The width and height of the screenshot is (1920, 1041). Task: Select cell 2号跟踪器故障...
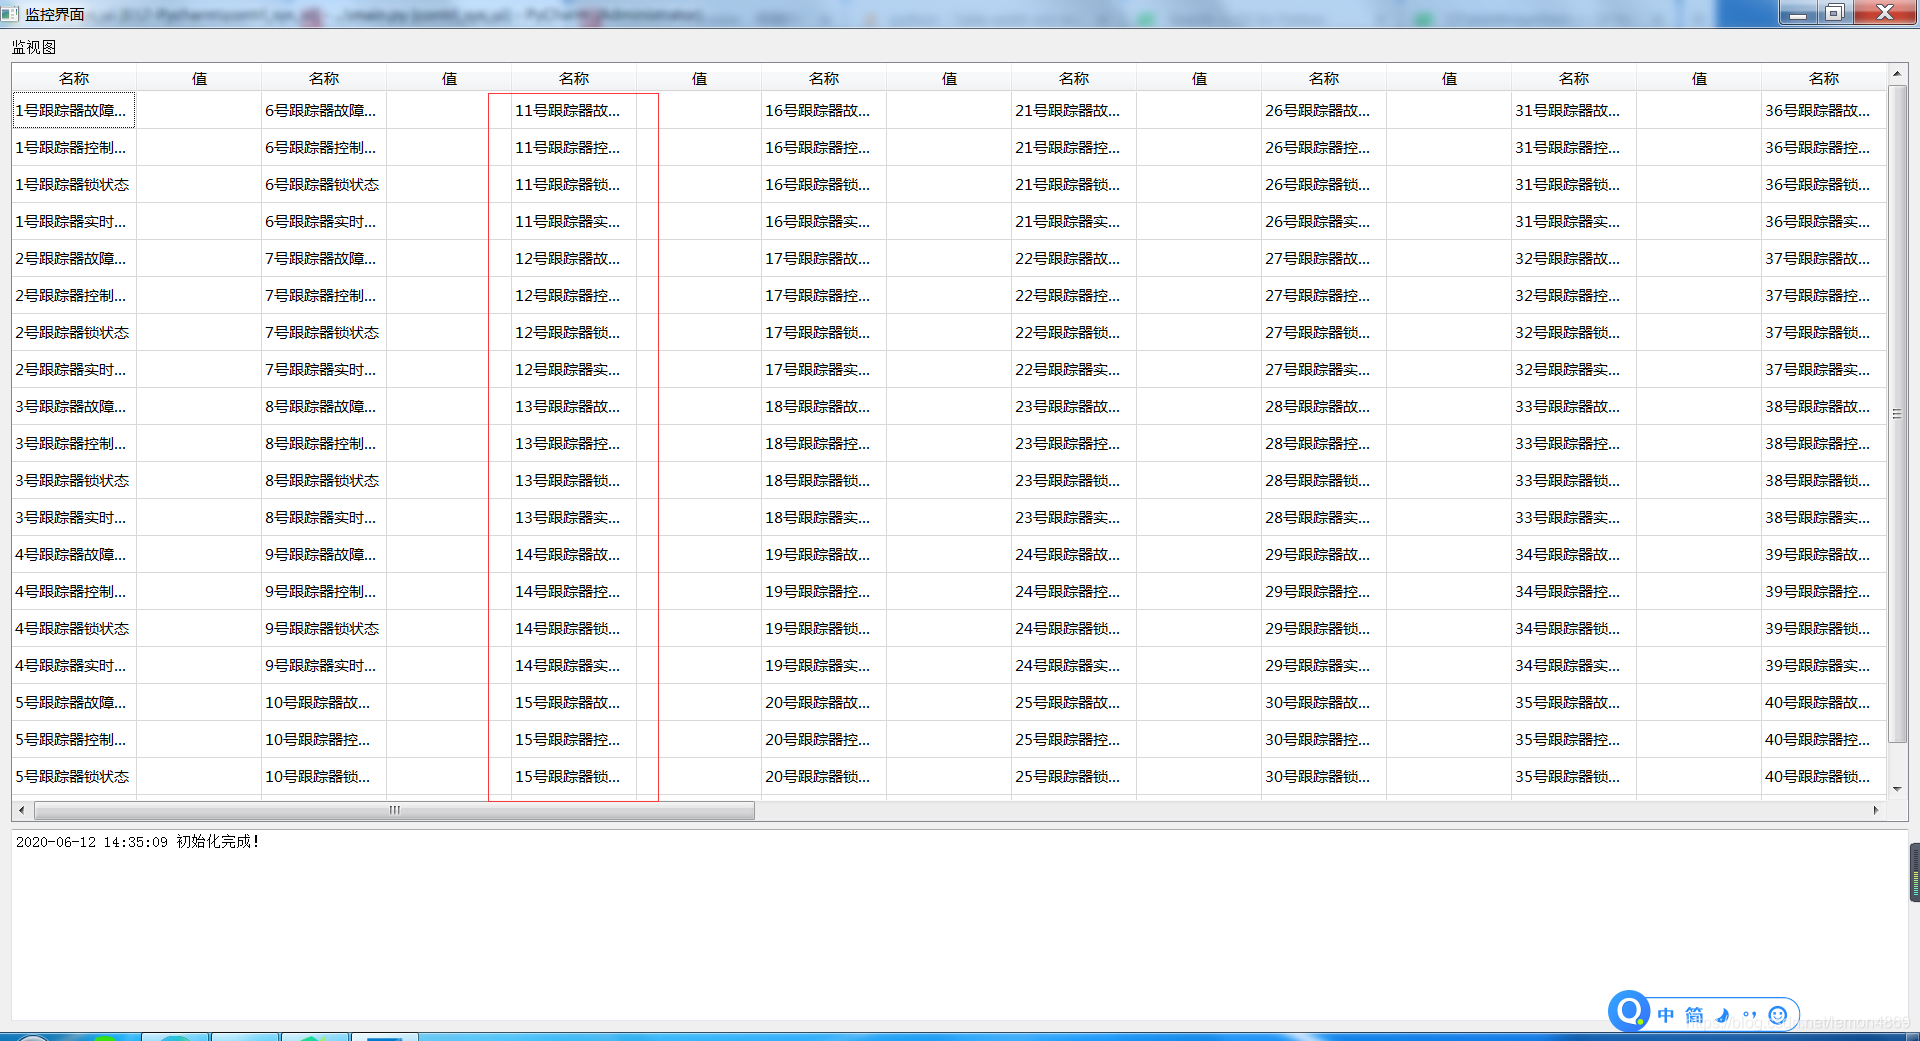click(x=74, y=258)
